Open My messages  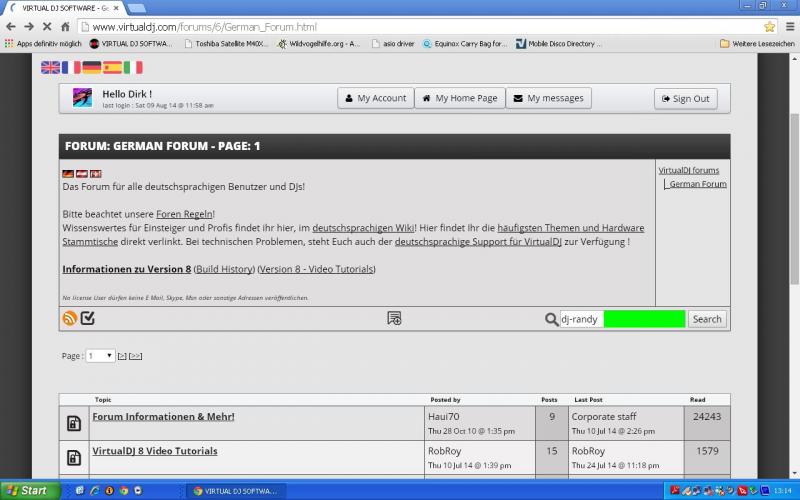pyautogui.click(x=548, y=98)
